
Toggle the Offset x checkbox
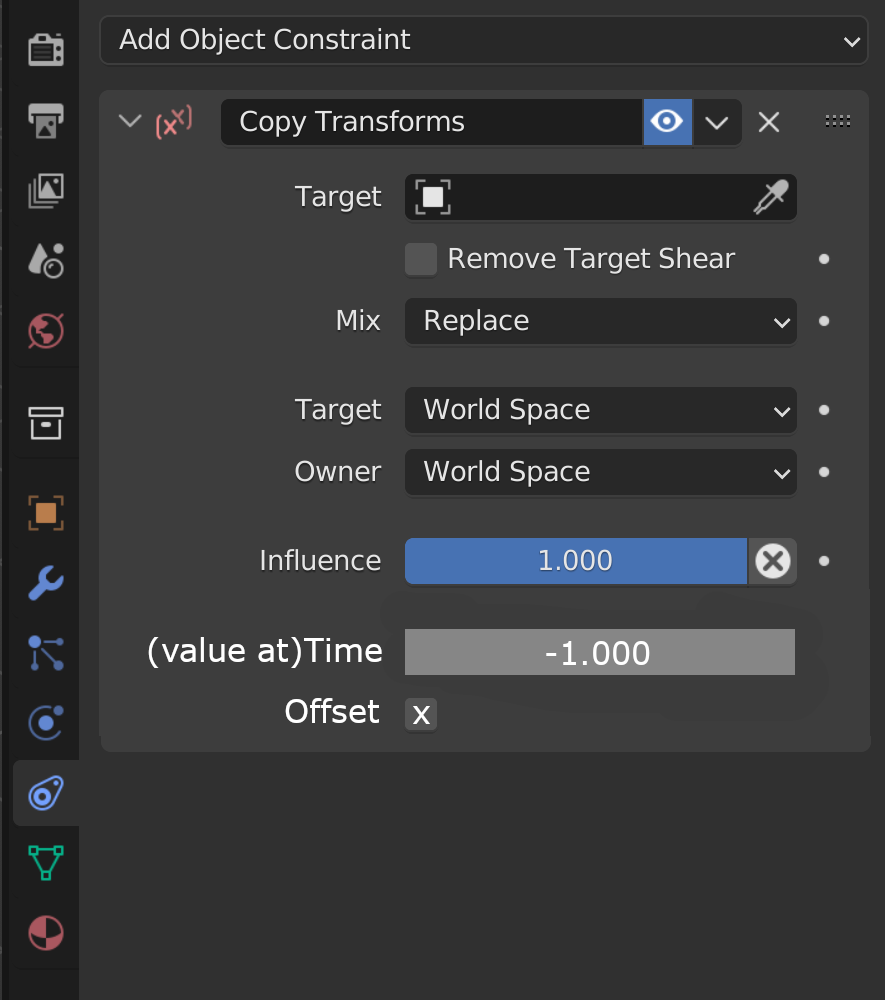point(421,714)
